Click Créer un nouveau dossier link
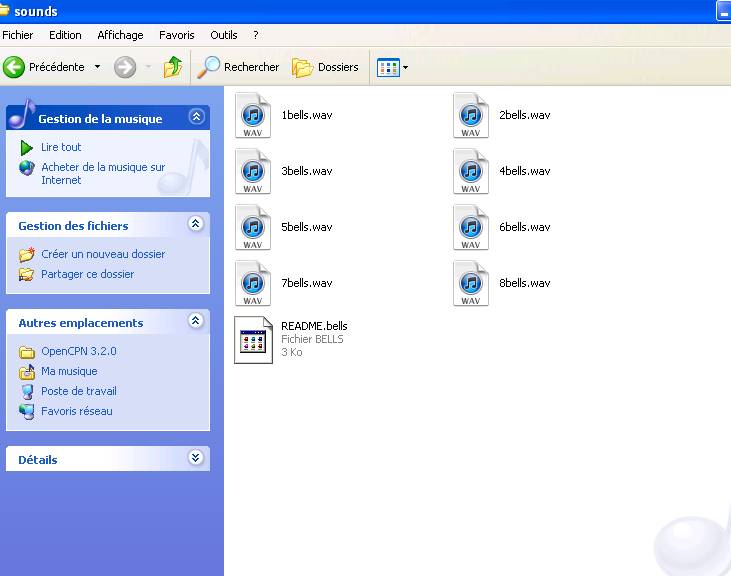 [x=102, y=254]
